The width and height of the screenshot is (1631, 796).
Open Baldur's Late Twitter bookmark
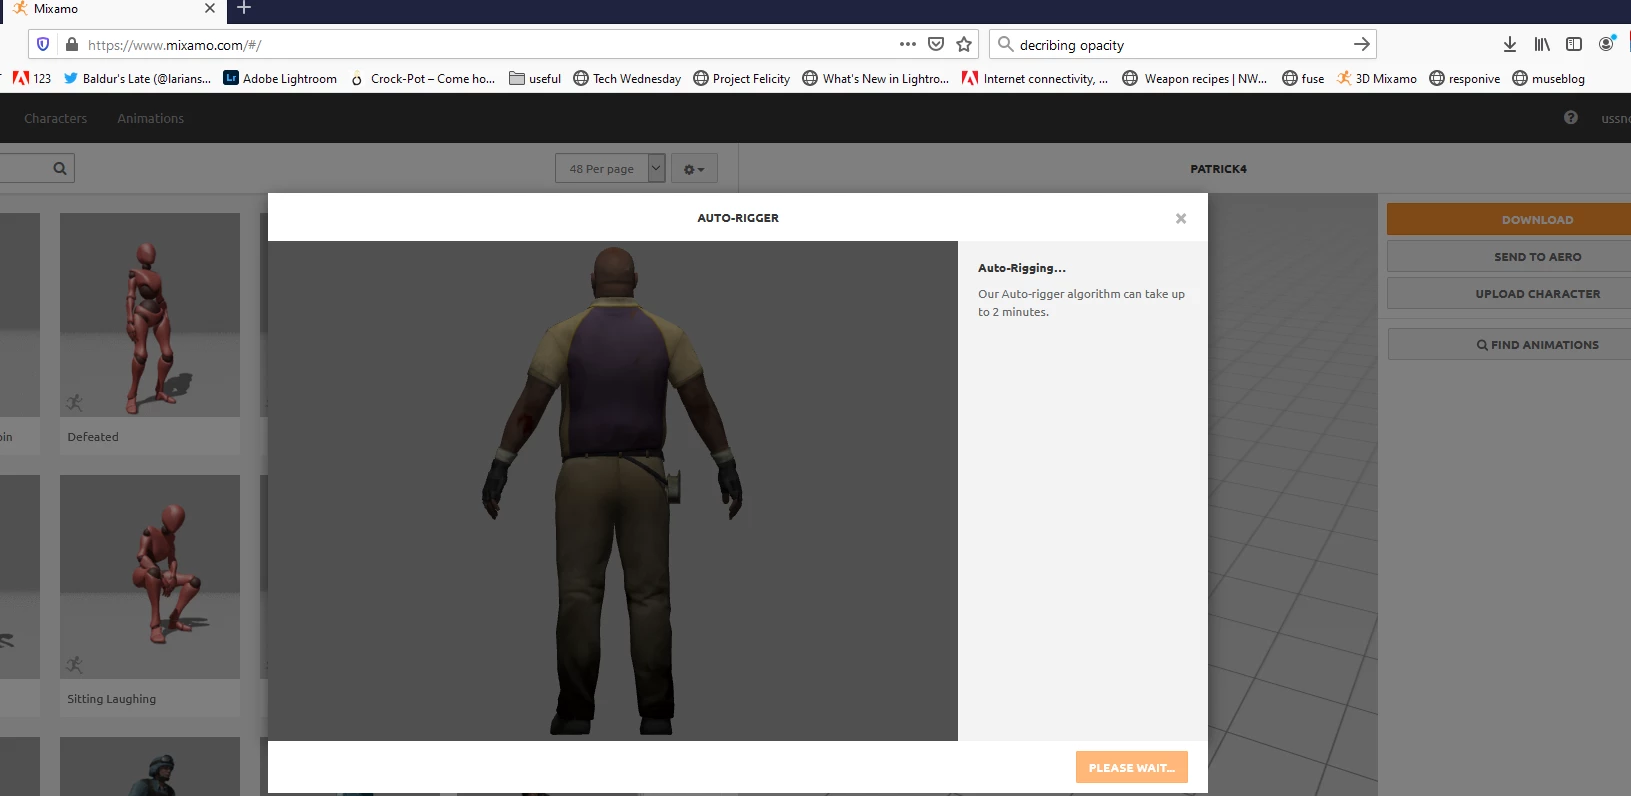click(x=137, y=78)
